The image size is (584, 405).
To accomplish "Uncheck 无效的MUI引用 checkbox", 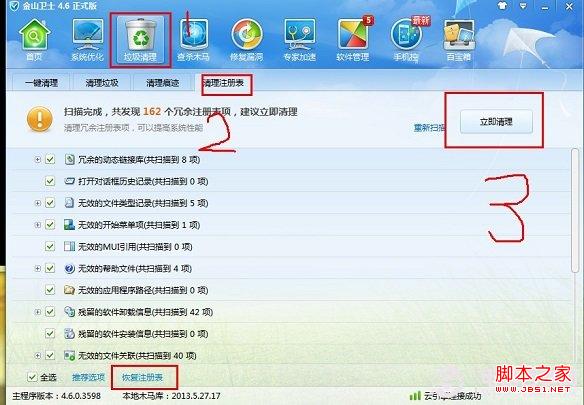I will tap(50, 246).
